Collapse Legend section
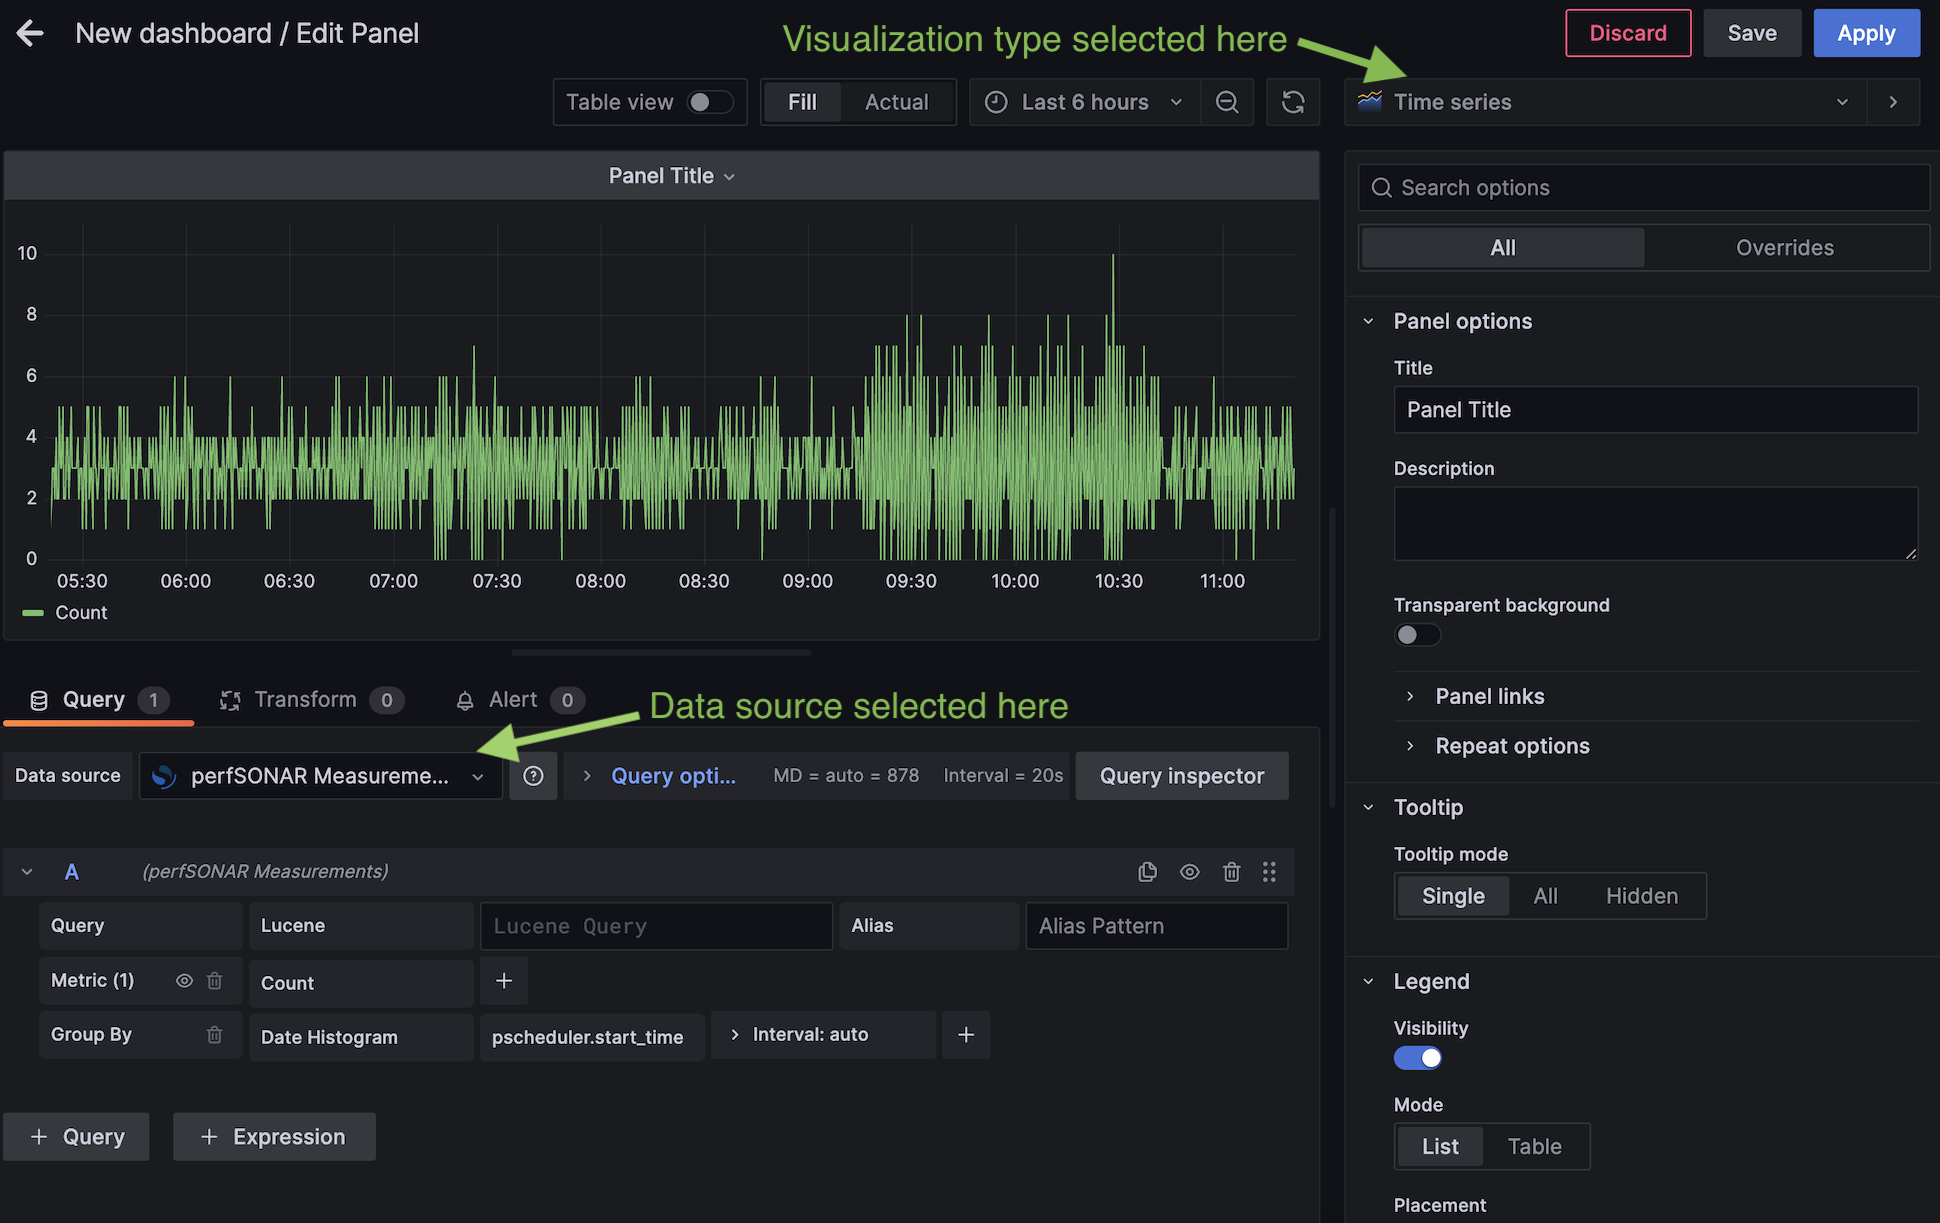1940x1223 pixels. click(1368, 982)
